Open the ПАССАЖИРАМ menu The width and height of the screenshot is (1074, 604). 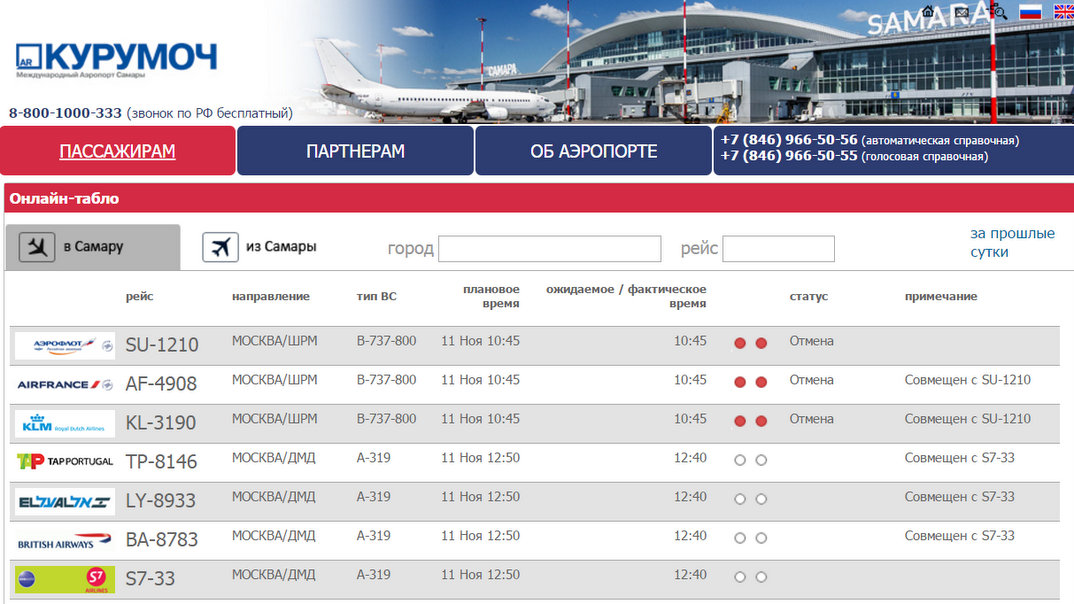117,151
